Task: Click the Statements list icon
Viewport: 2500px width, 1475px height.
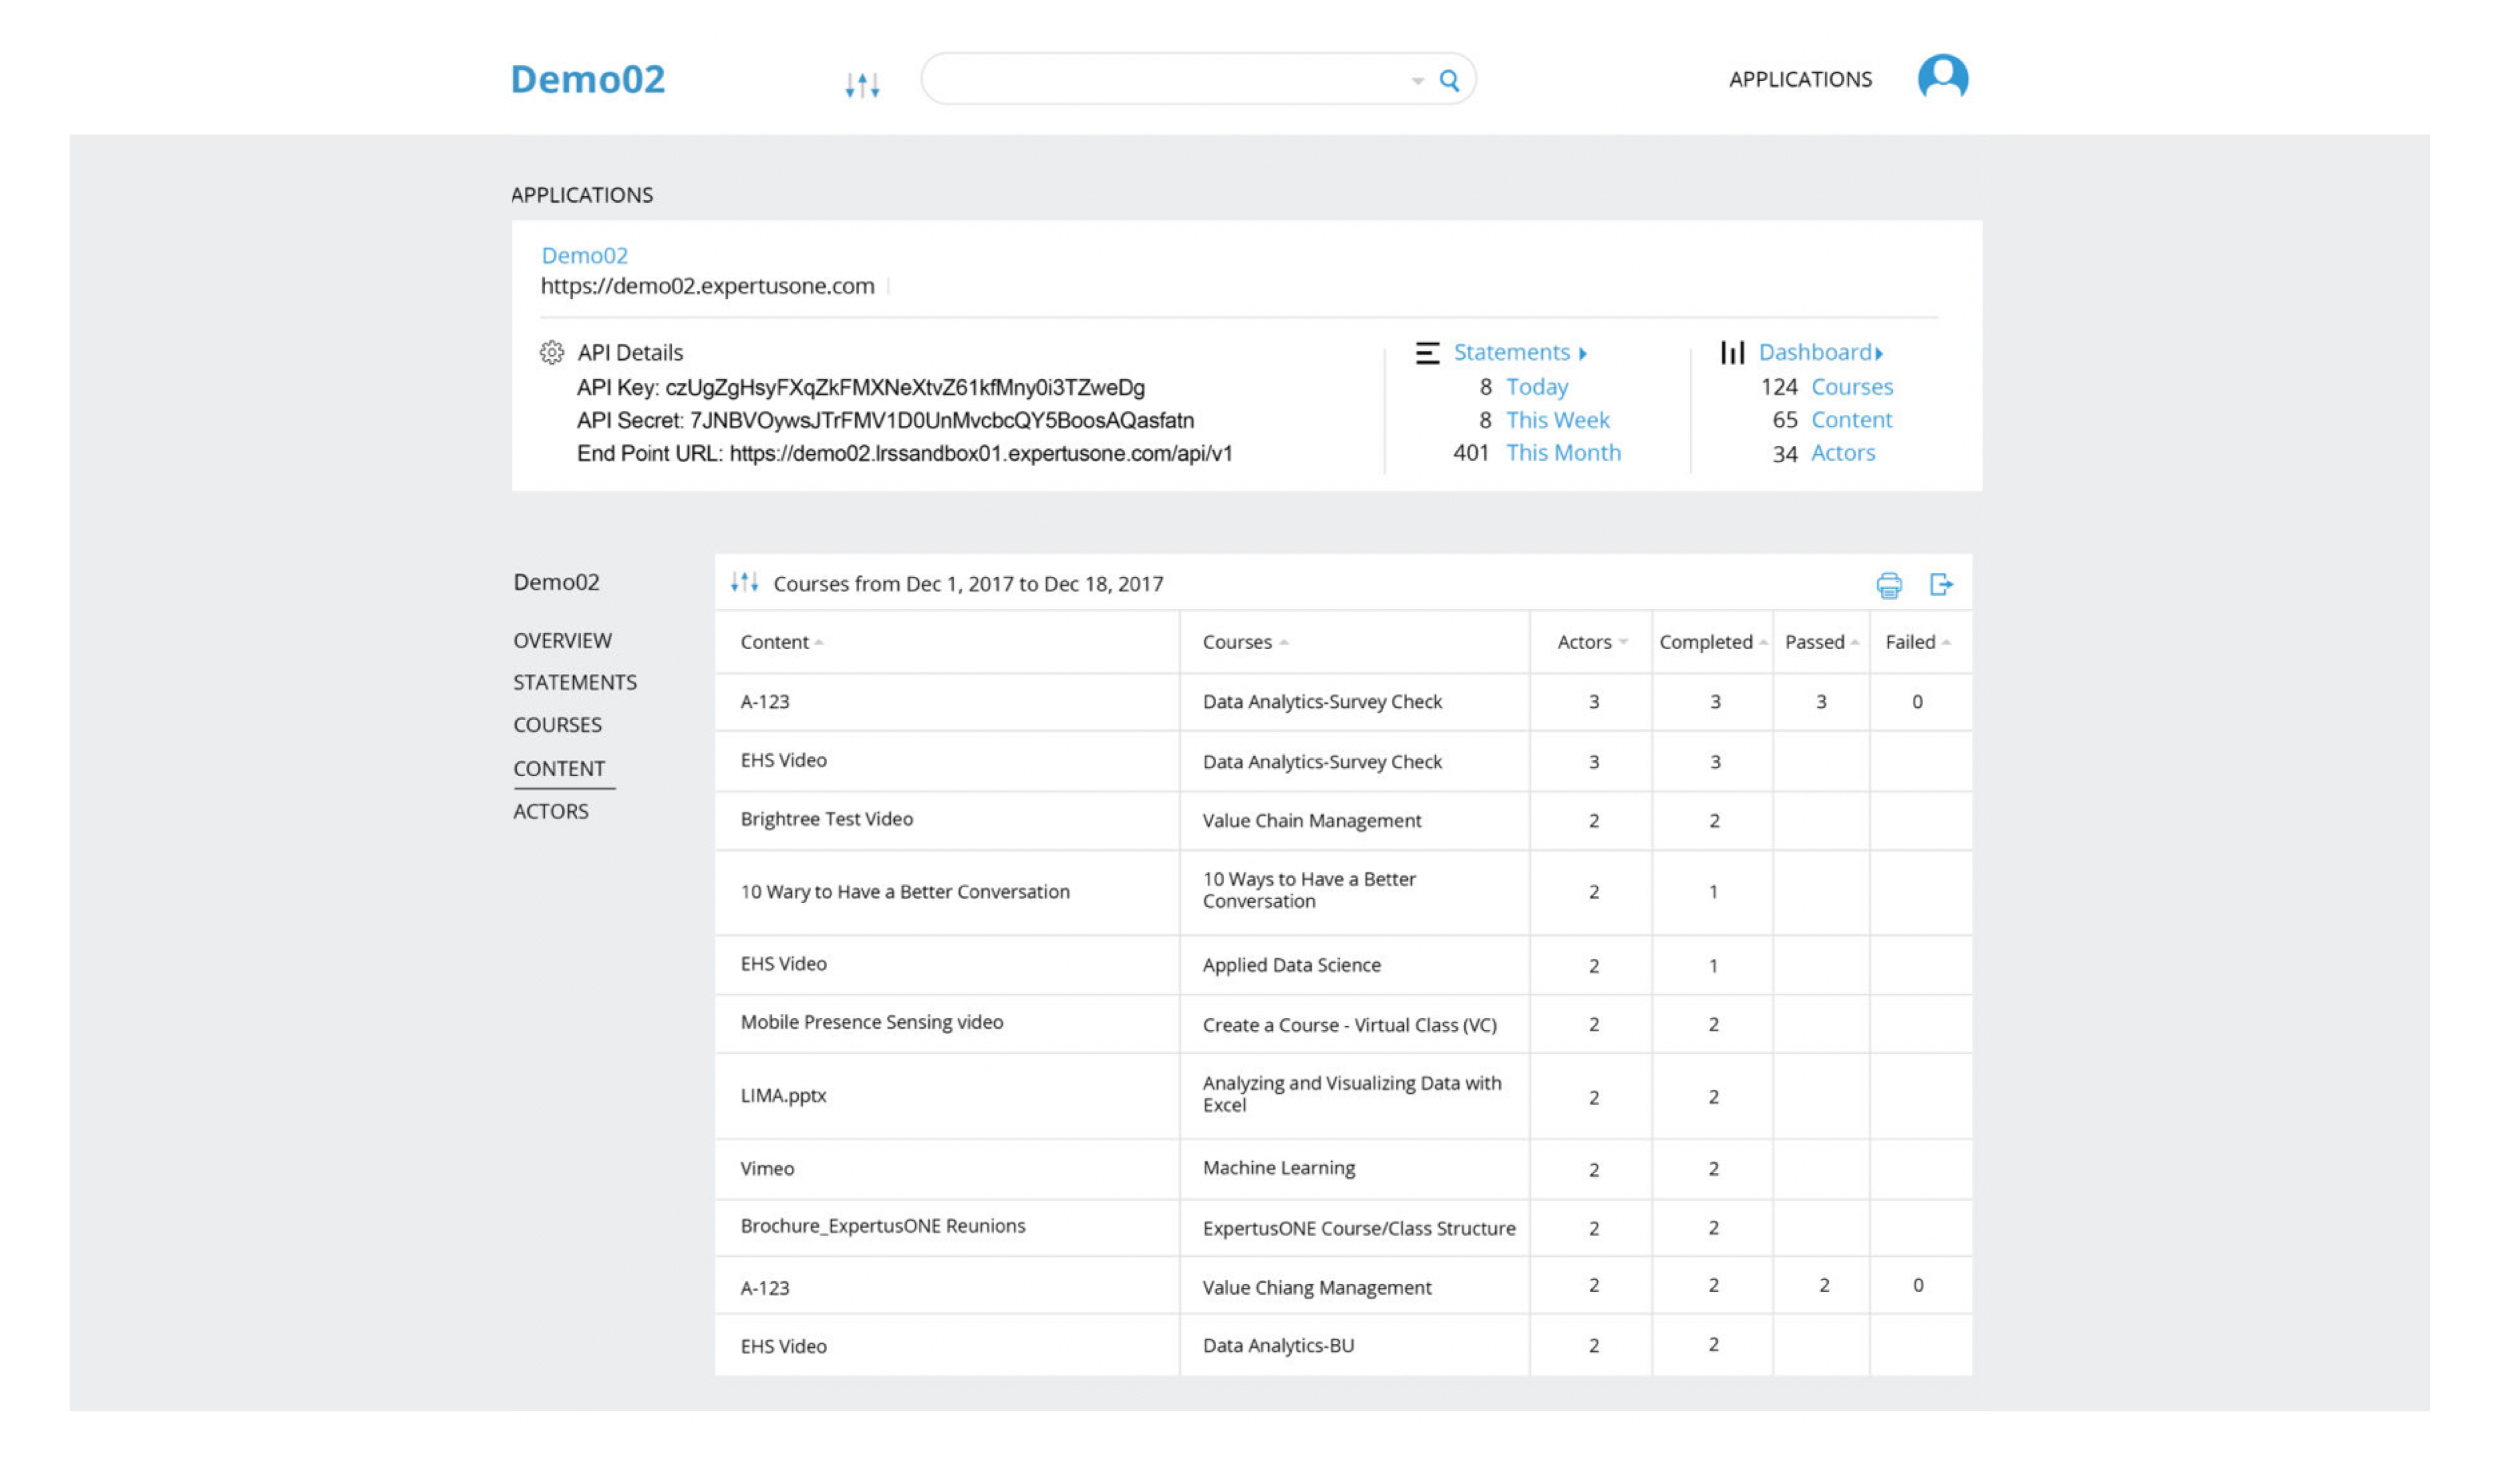Action: coord(1427,352)
